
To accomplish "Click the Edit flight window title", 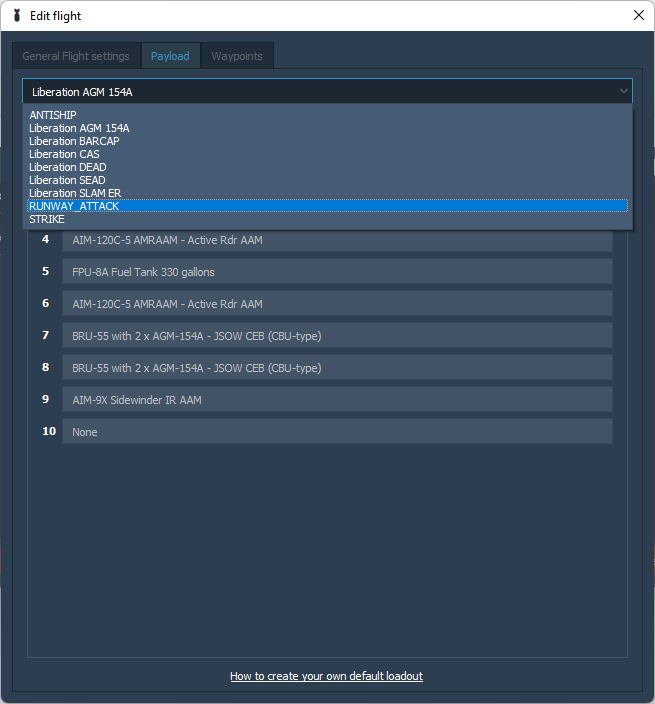I will 55,16.
